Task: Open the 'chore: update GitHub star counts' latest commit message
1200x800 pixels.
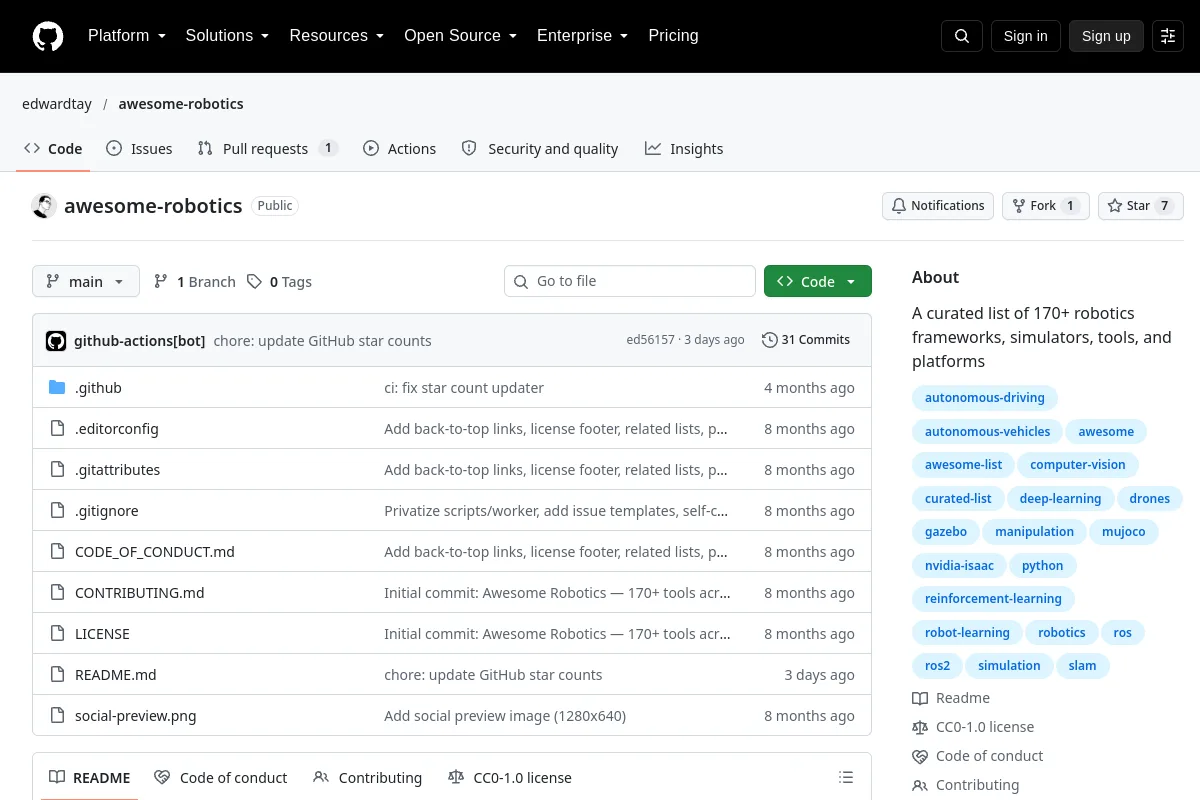Action: [322, 341]
